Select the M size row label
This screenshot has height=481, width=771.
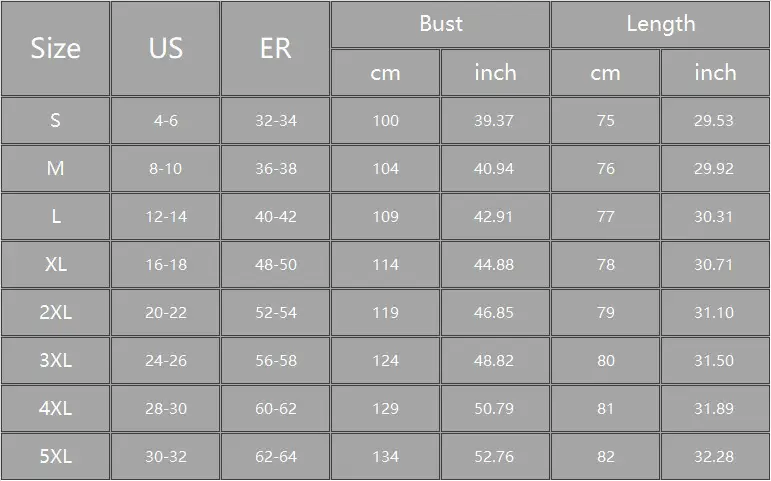click(x=56, y=169)
